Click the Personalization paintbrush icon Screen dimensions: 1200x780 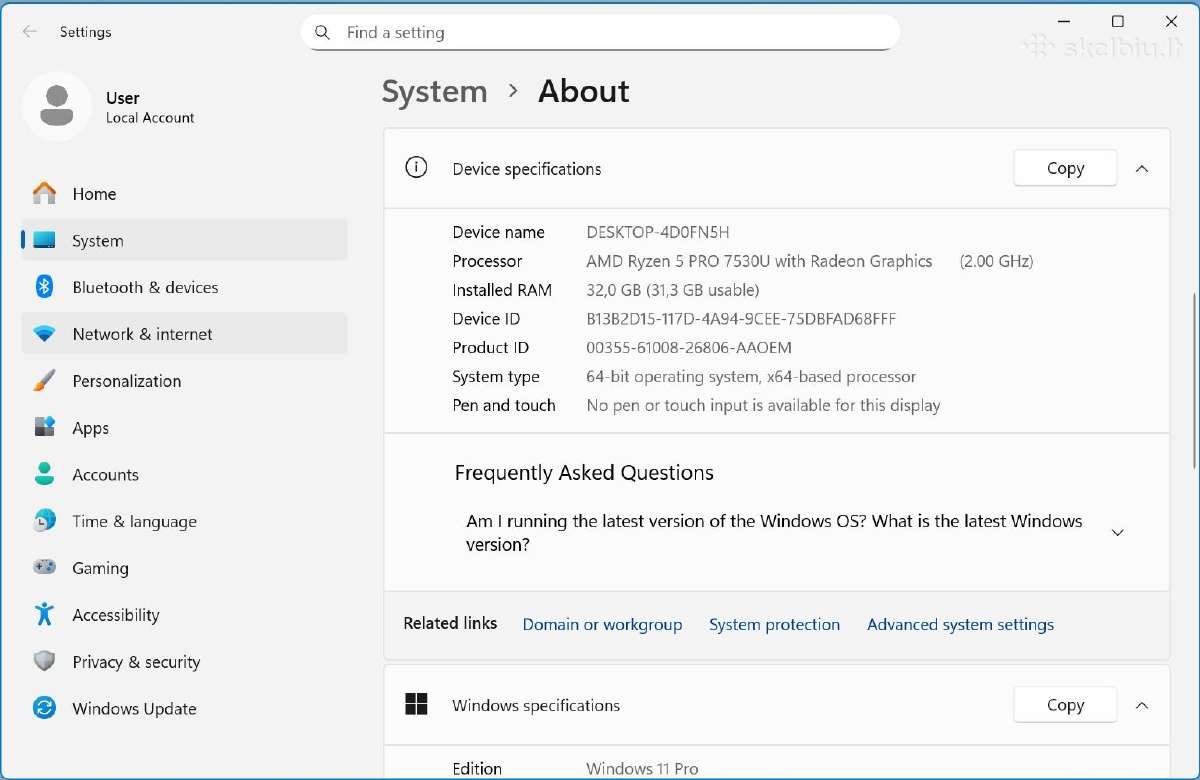[44, 381]
